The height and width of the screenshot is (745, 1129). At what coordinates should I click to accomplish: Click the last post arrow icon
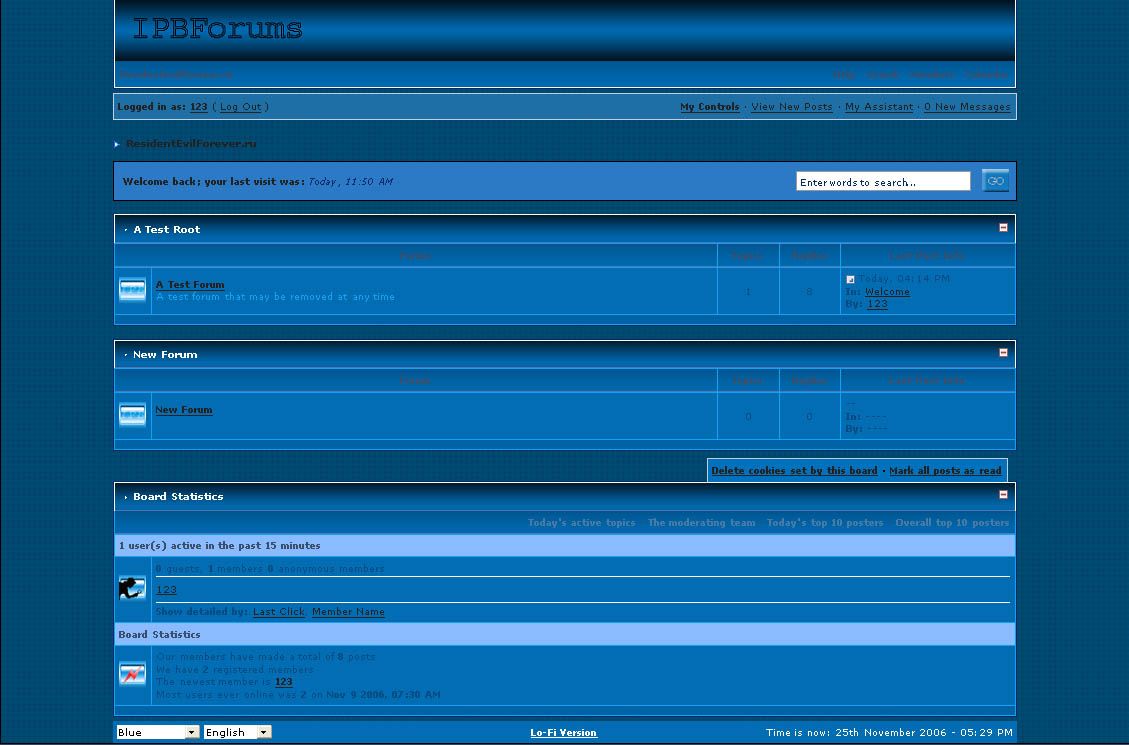pyautogui.click(x=850, y=279)
